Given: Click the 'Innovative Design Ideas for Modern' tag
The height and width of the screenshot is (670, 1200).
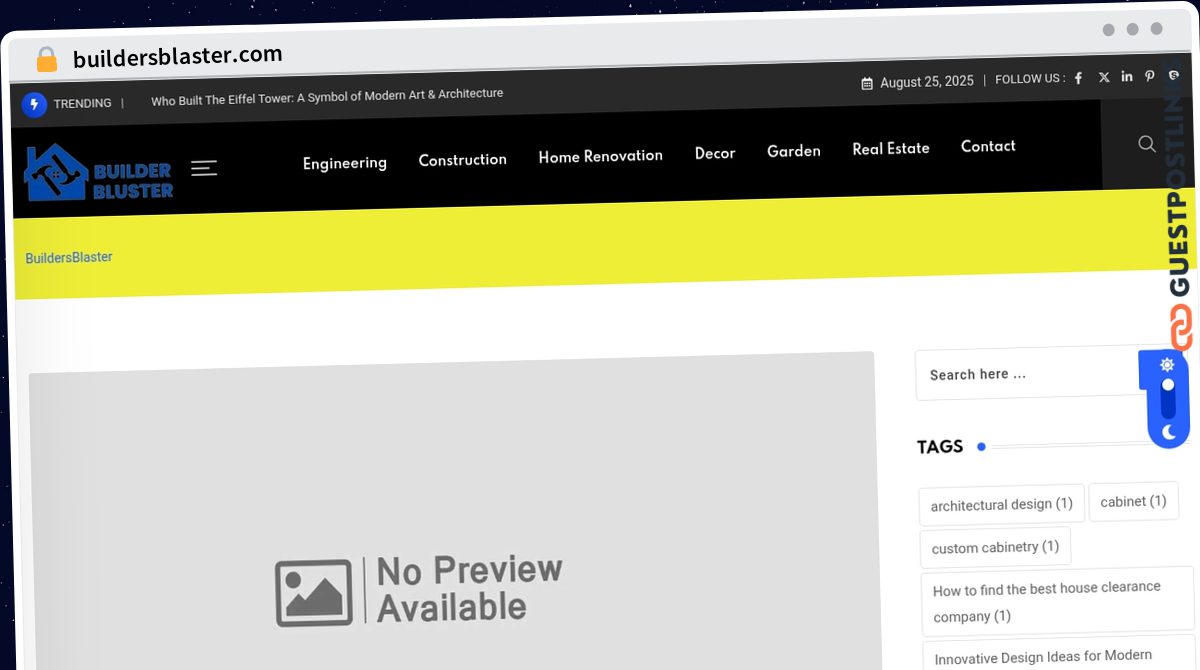Looking at the screenshot, I should pyautogui.click(x=1057, y=655).
